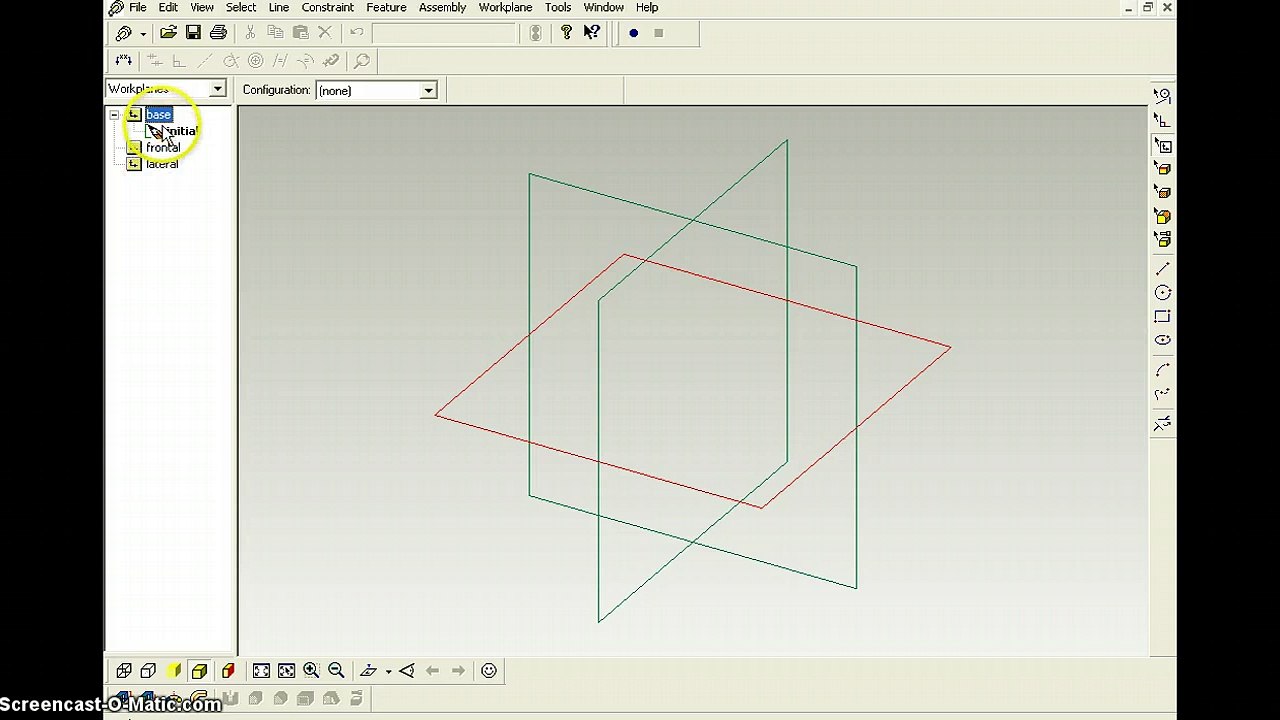Toggle the face colors cube icon
This screenshot has height=720, width=1280.
coord(228,671)
